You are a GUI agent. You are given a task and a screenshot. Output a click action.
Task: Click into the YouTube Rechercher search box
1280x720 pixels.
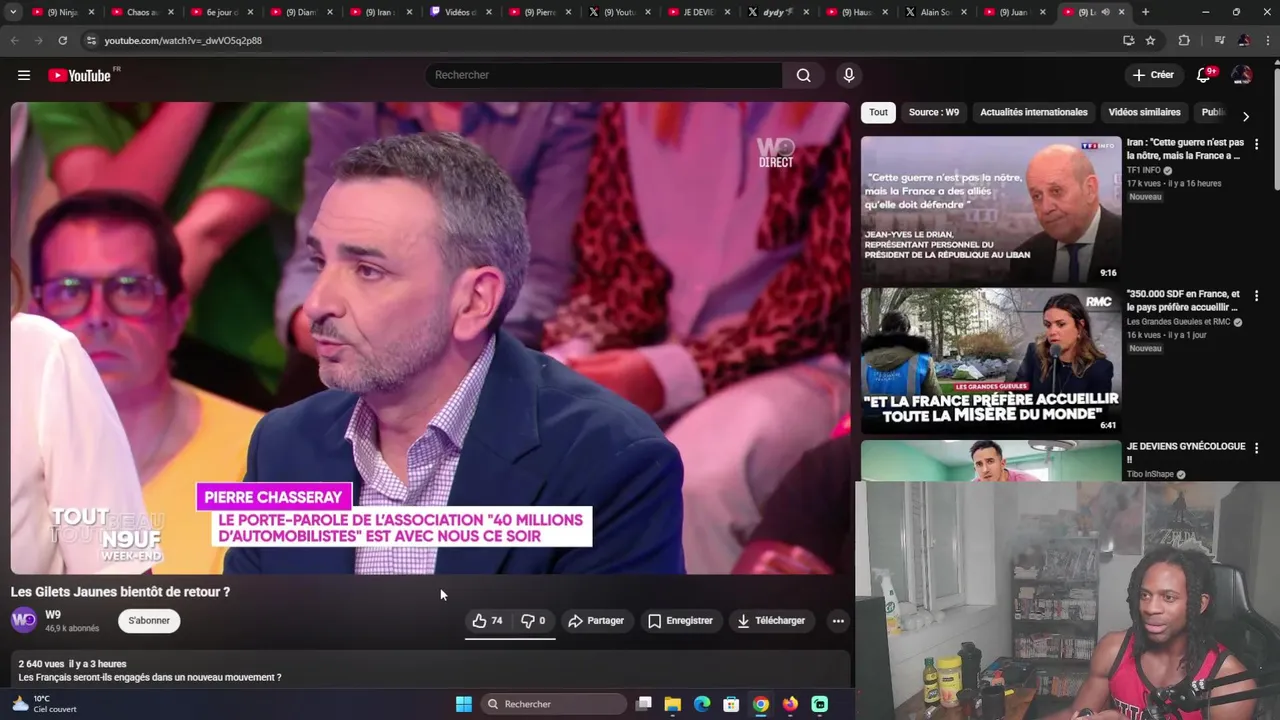604,75
